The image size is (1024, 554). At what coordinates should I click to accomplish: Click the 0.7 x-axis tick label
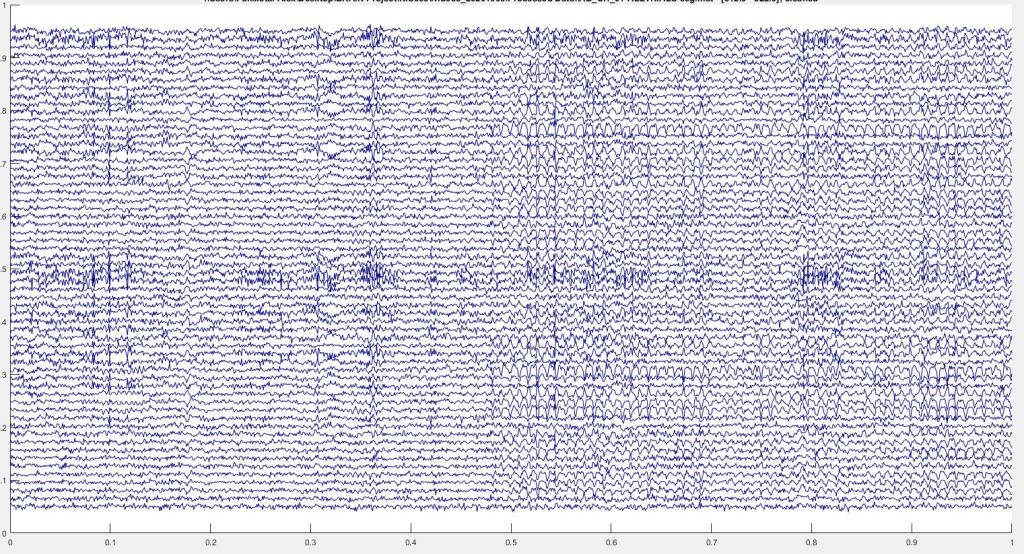coord(710,544)
